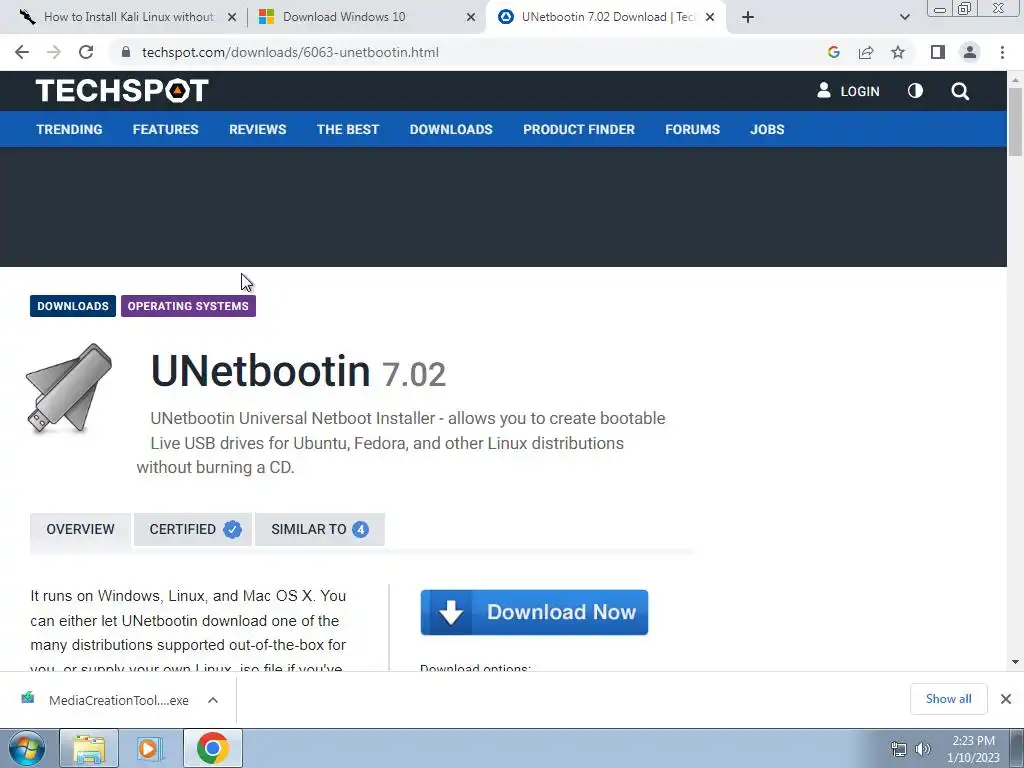Open the Windows Start menu
This screenshot has width=1024, height=768.
pos(27,748)
